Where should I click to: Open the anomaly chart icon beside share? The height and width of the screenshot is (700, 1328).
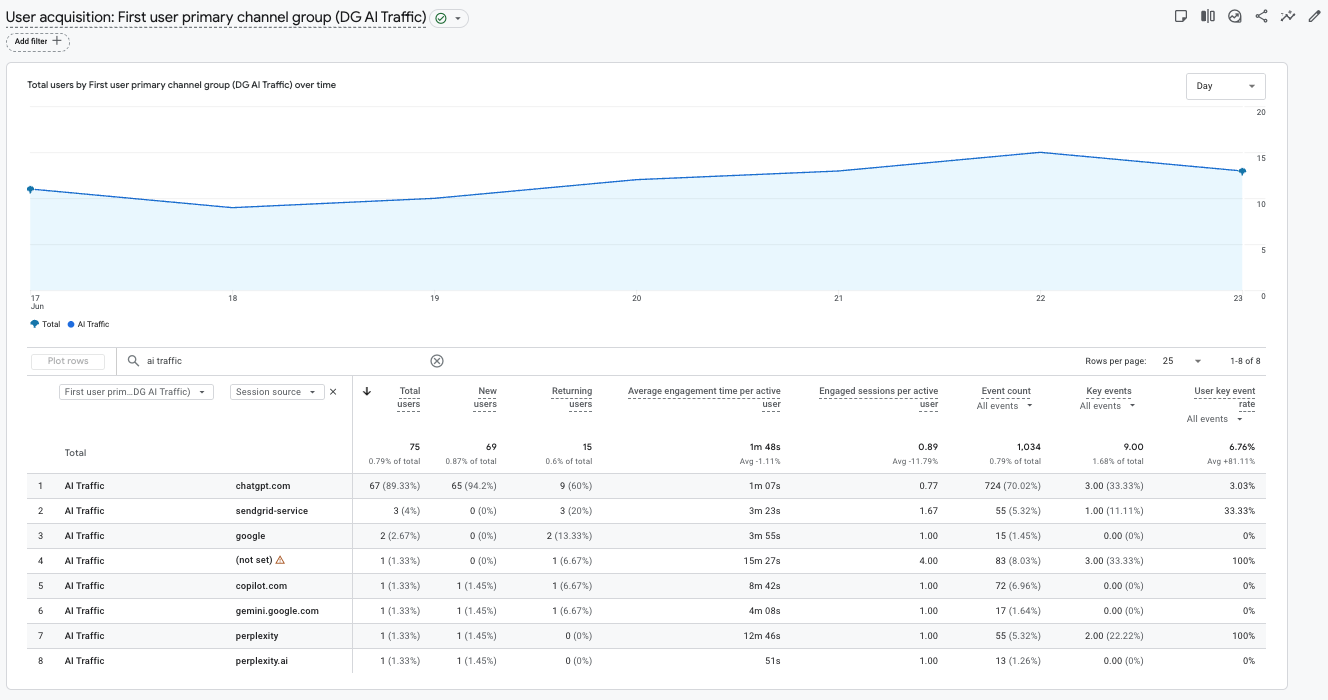point(1235,16)
